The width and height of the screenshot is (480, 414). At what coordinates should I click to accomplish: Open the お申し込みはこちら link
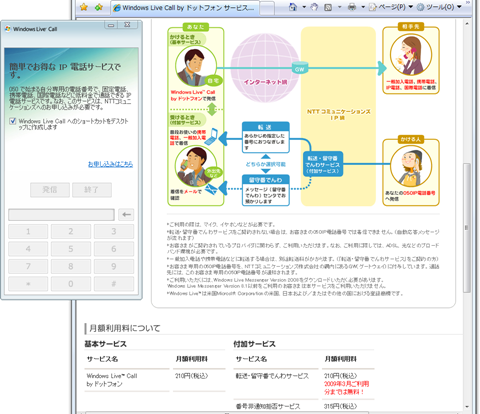[x=110, y=164]
